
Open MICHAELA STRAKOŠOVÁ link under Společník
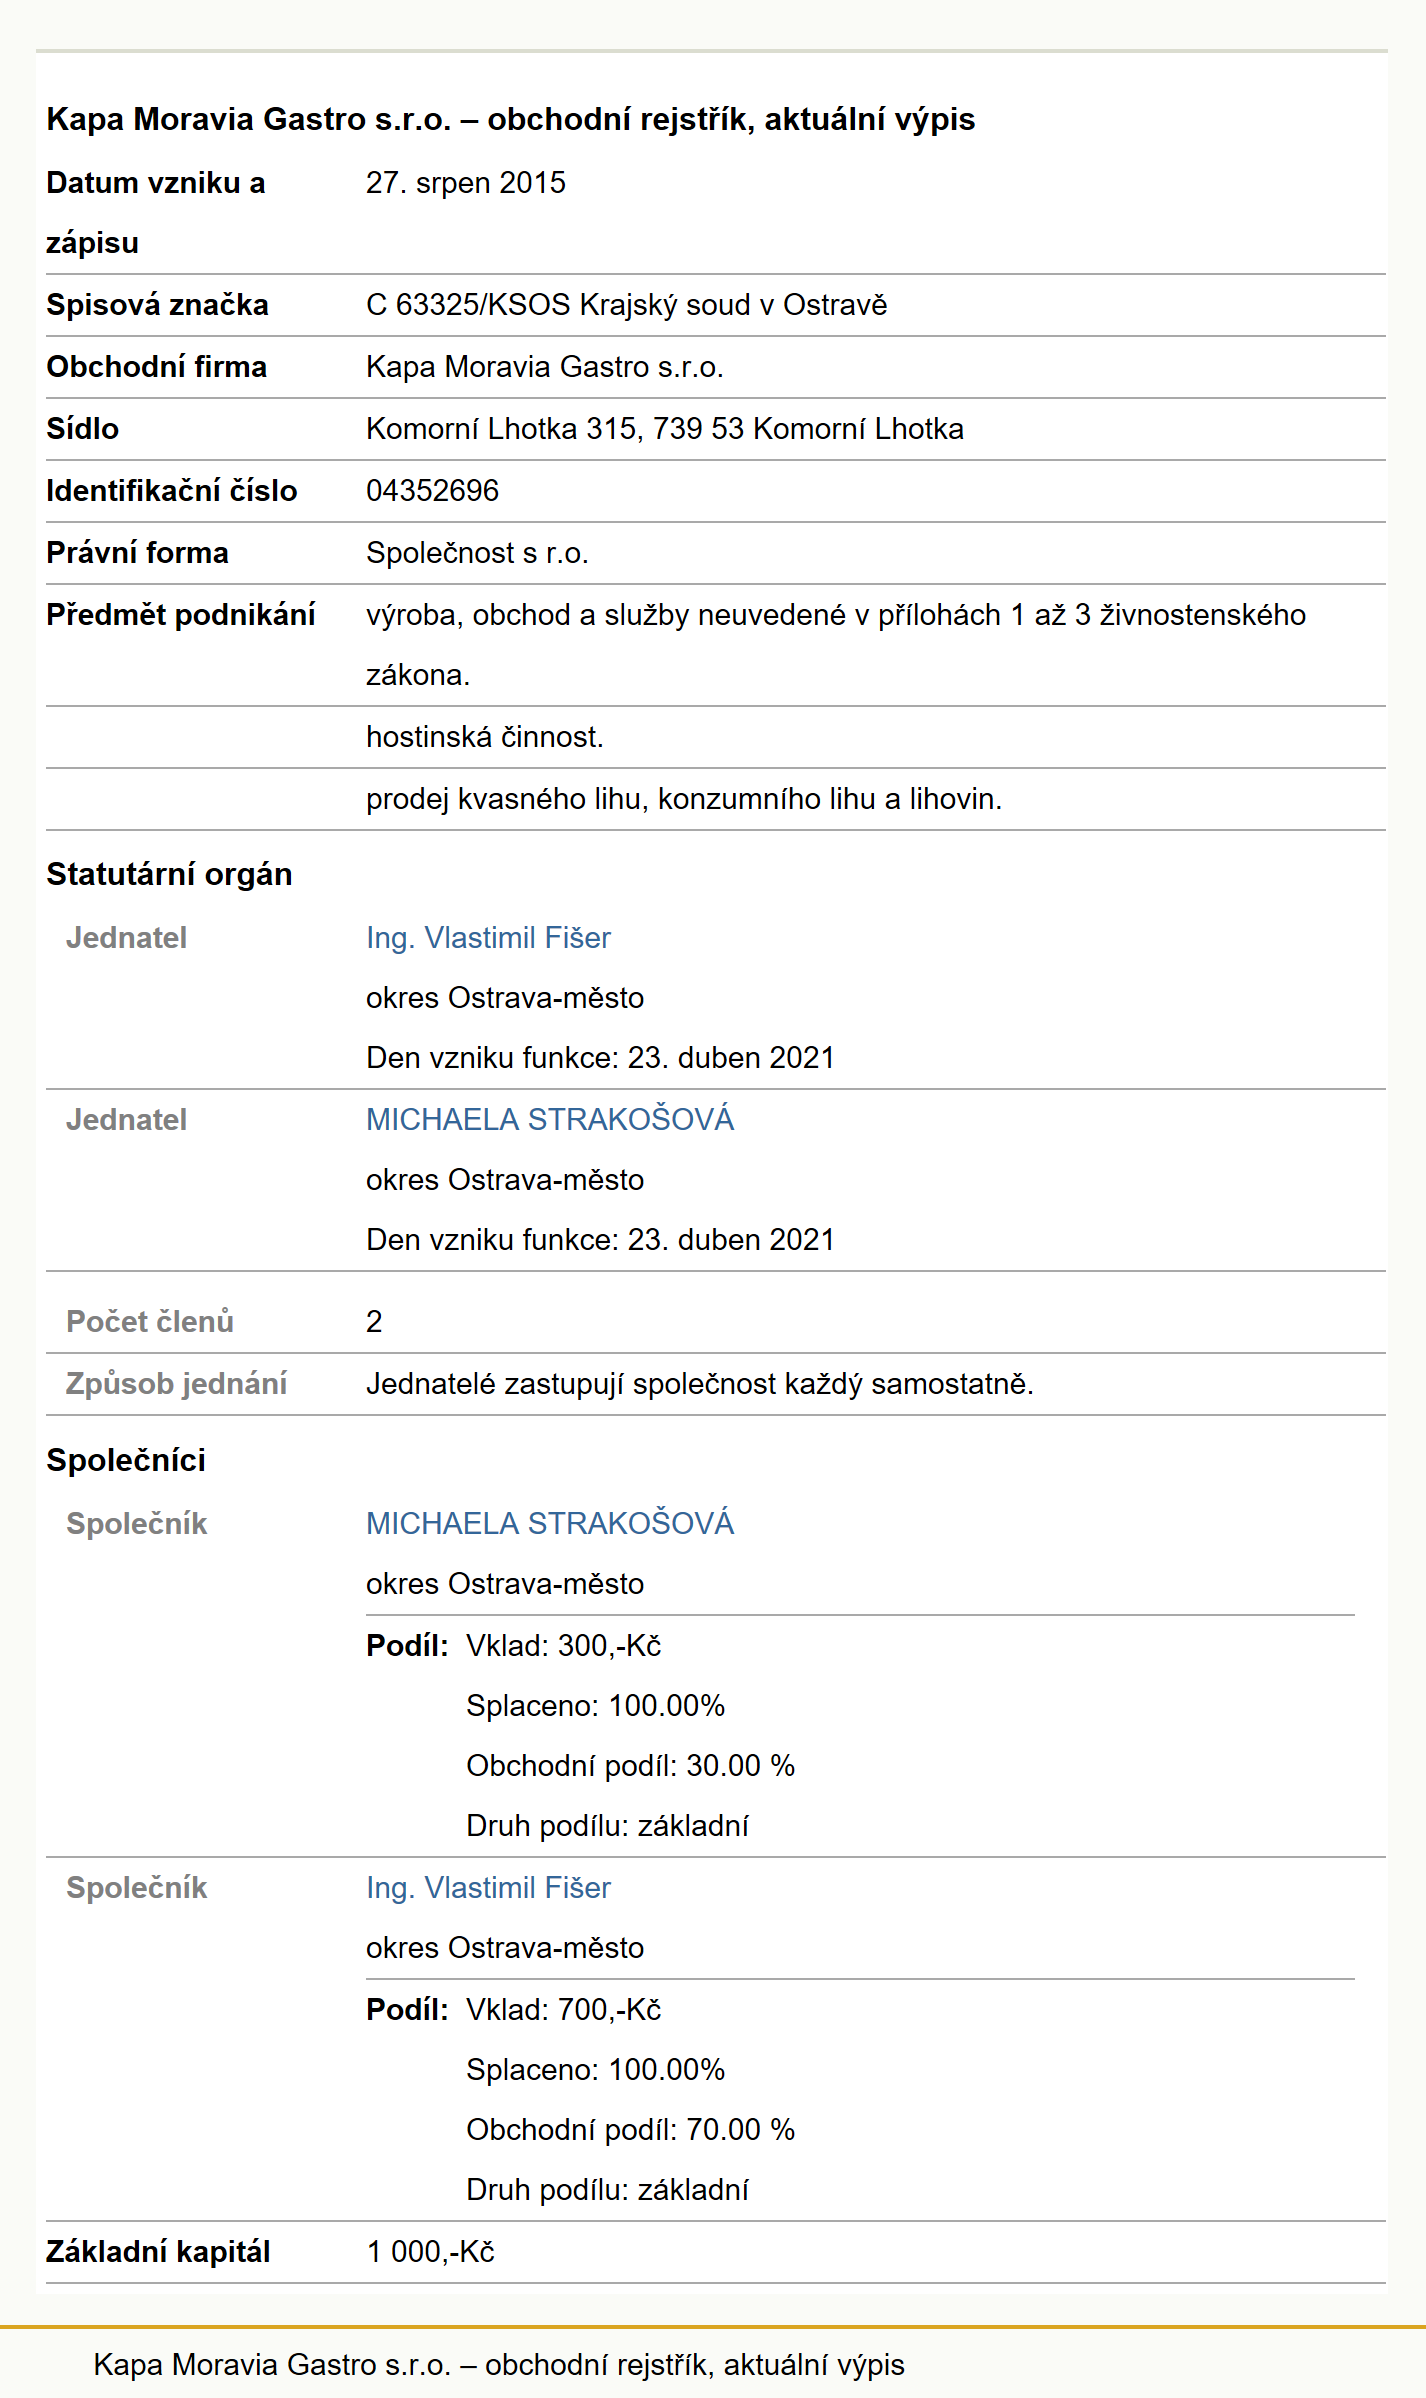point(550,1524)
